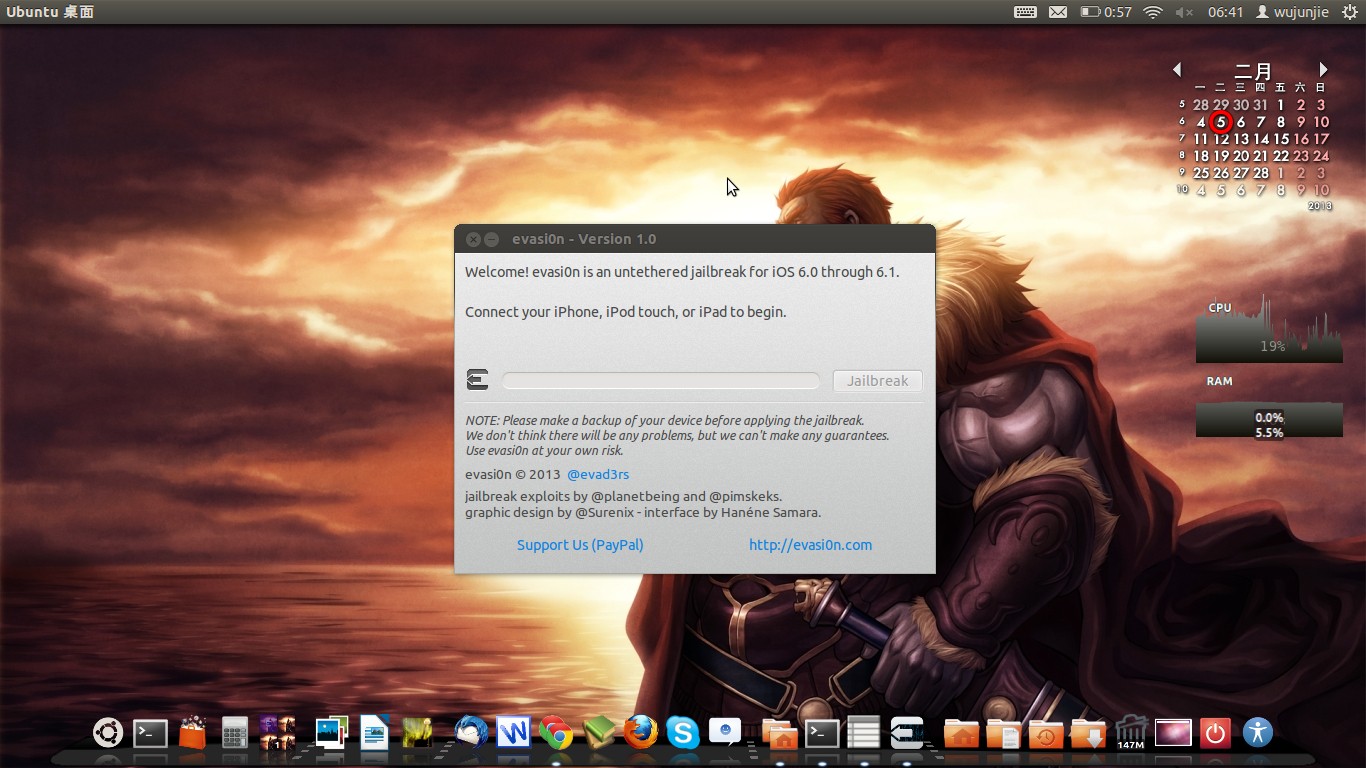The height and width of the screenshot is (768, 1366).
Task: Select date 22 in calendar widget
Action: click(x=1281, y=156)
